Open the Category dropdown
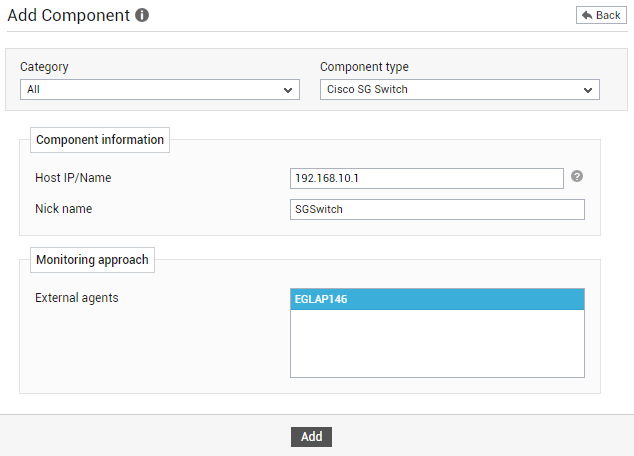The width and height of the screenshot is (634, 456). [x=160, y=89]
